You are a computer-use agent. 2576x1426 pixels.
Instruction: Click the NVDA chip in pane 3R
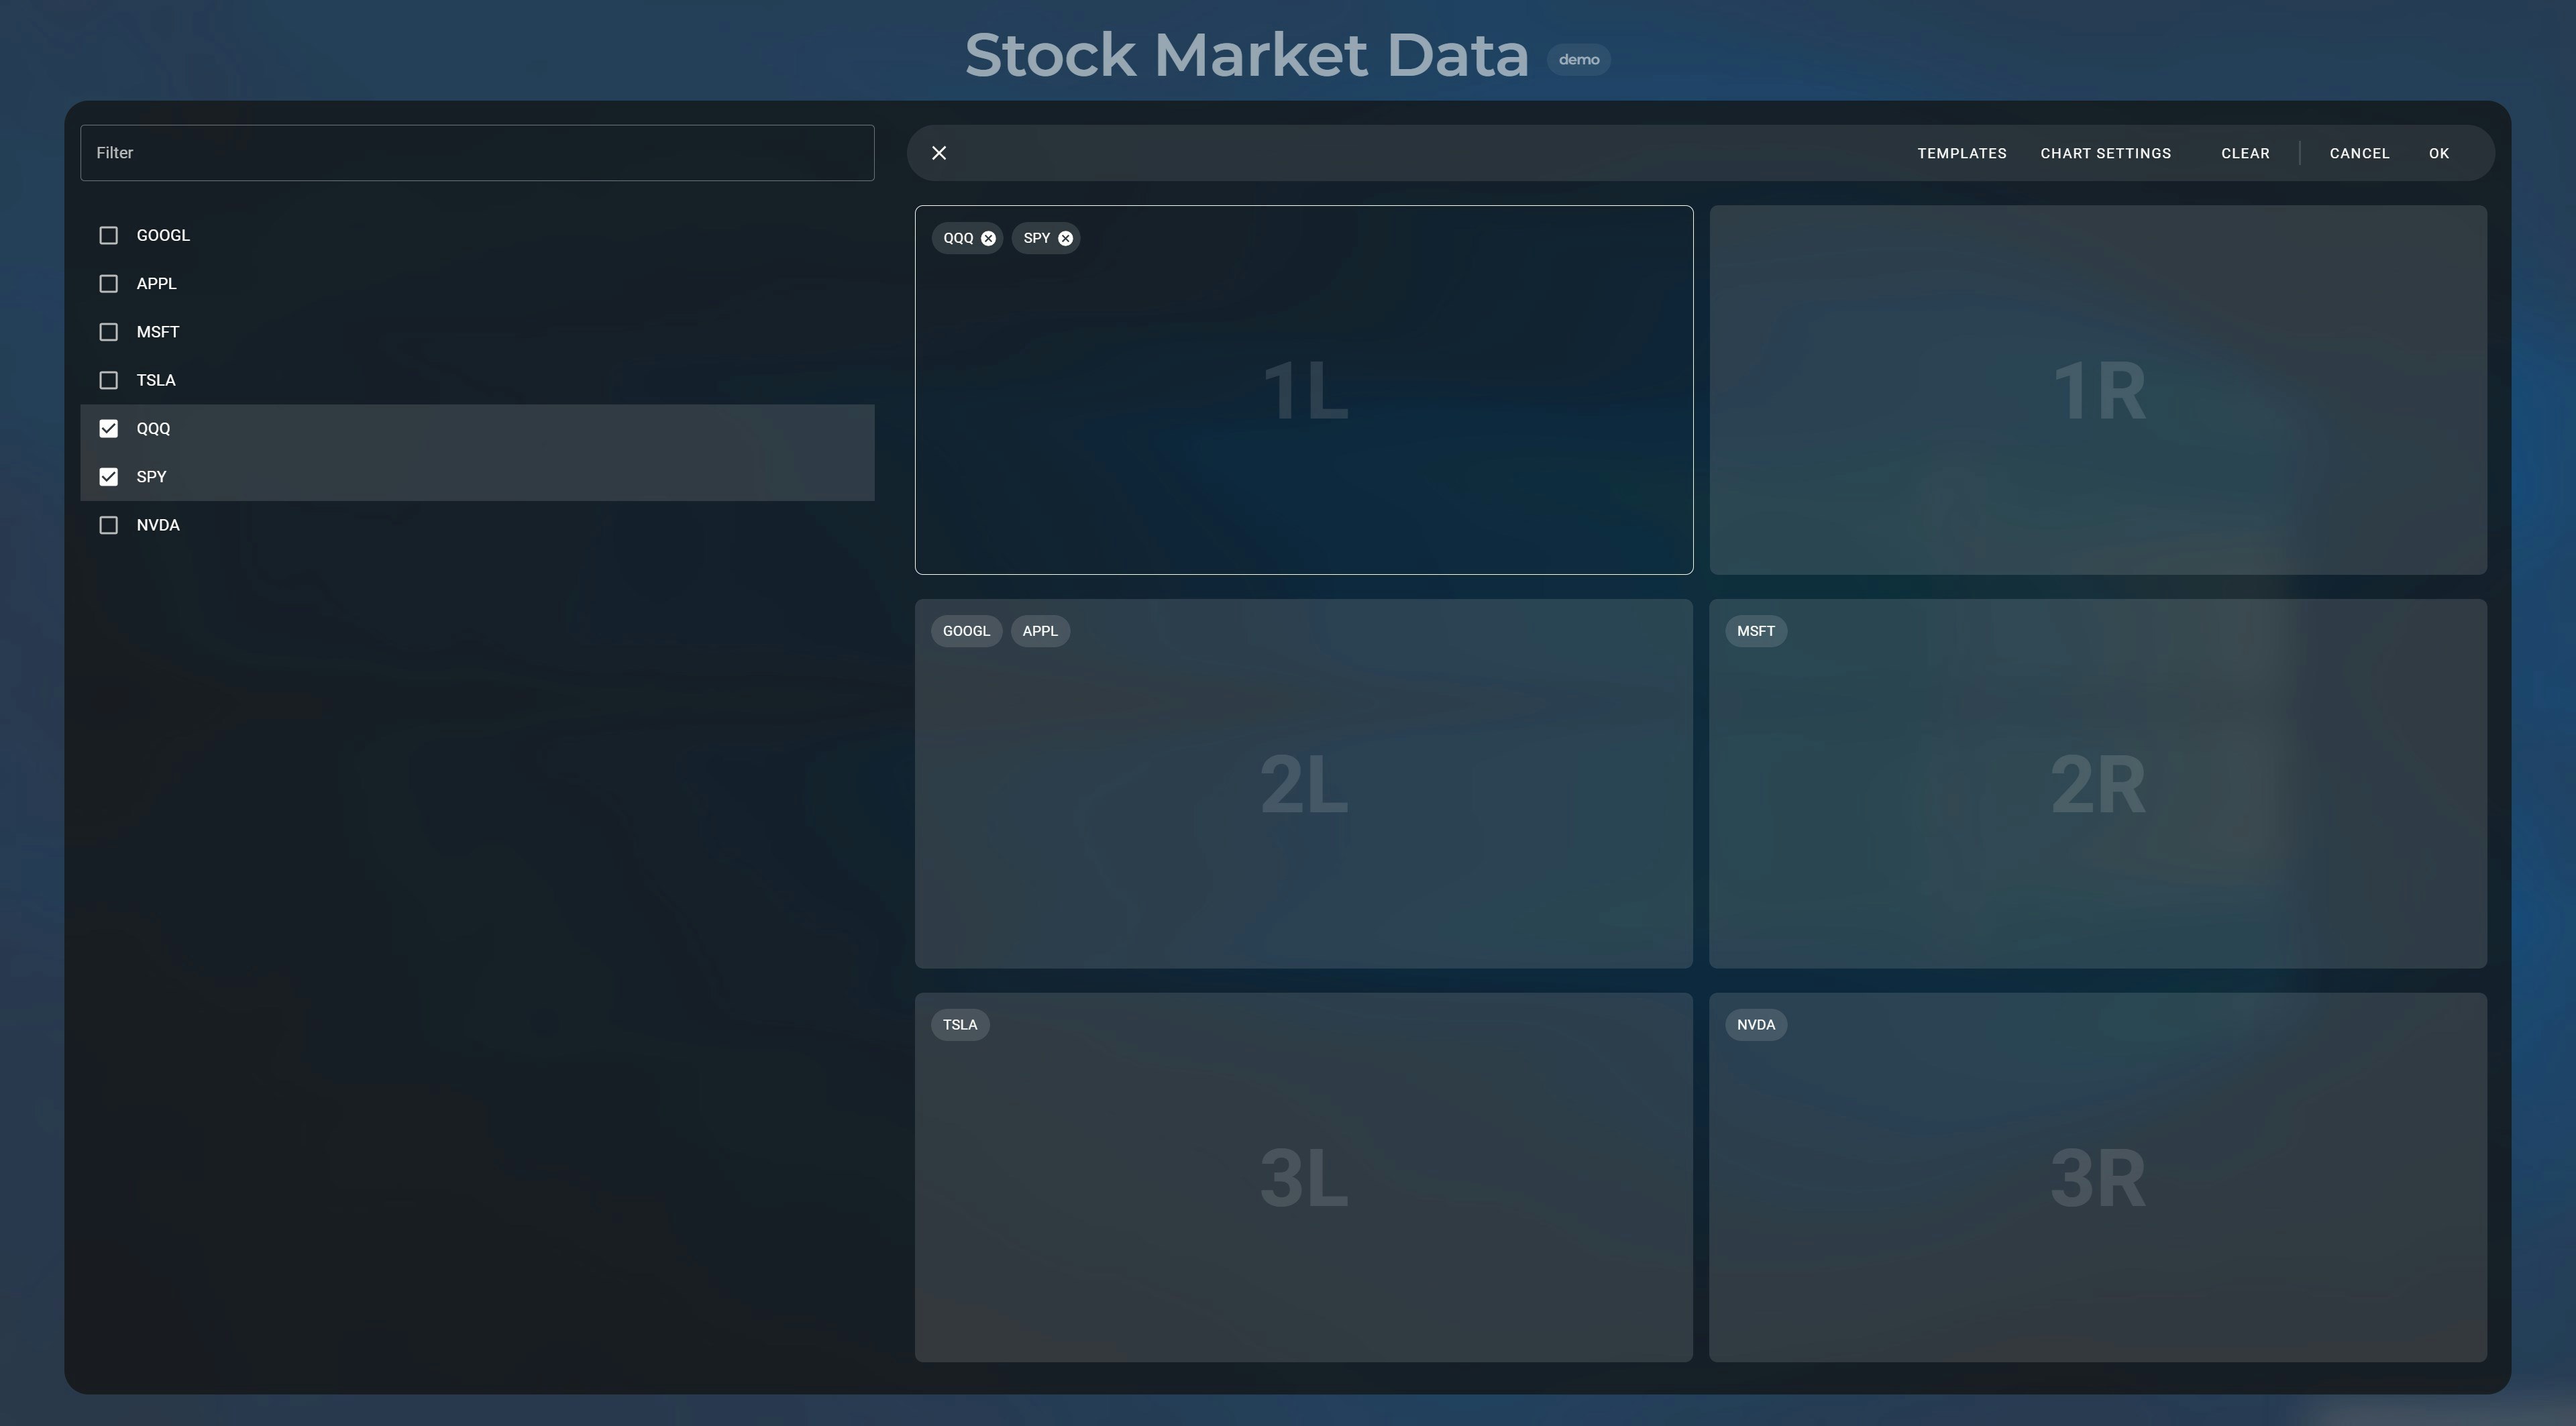[x=1755, y=1024]
